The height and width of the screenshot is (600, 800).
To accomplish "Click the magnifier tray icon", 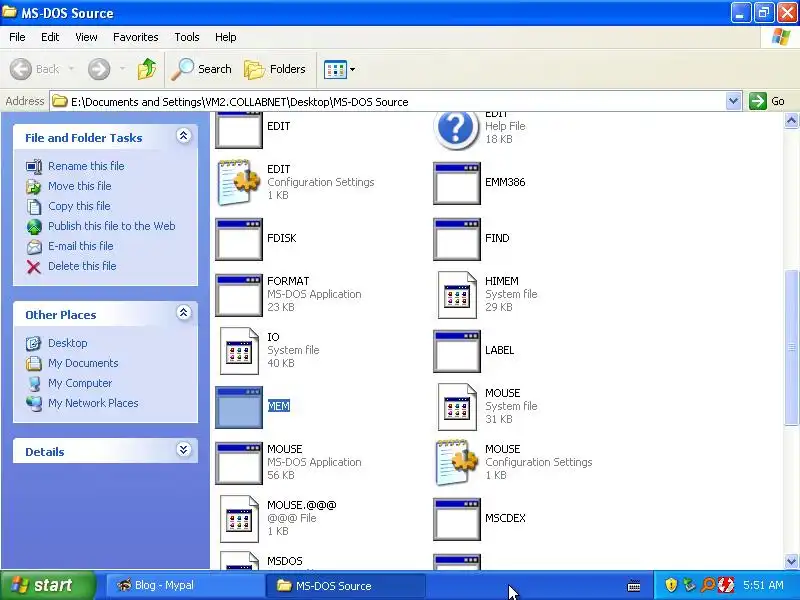I will pos(708,585).
